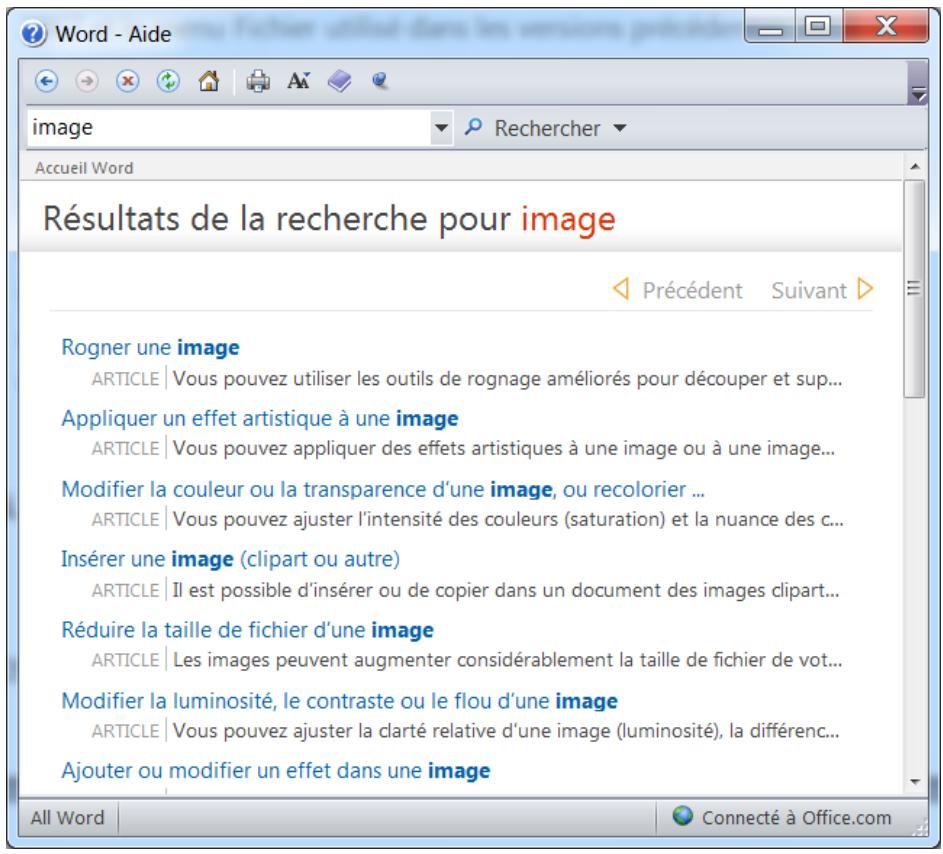This screenshot has width=943, height=854.
Task: Click the All Word status bar button
Action: pos(67,817)
